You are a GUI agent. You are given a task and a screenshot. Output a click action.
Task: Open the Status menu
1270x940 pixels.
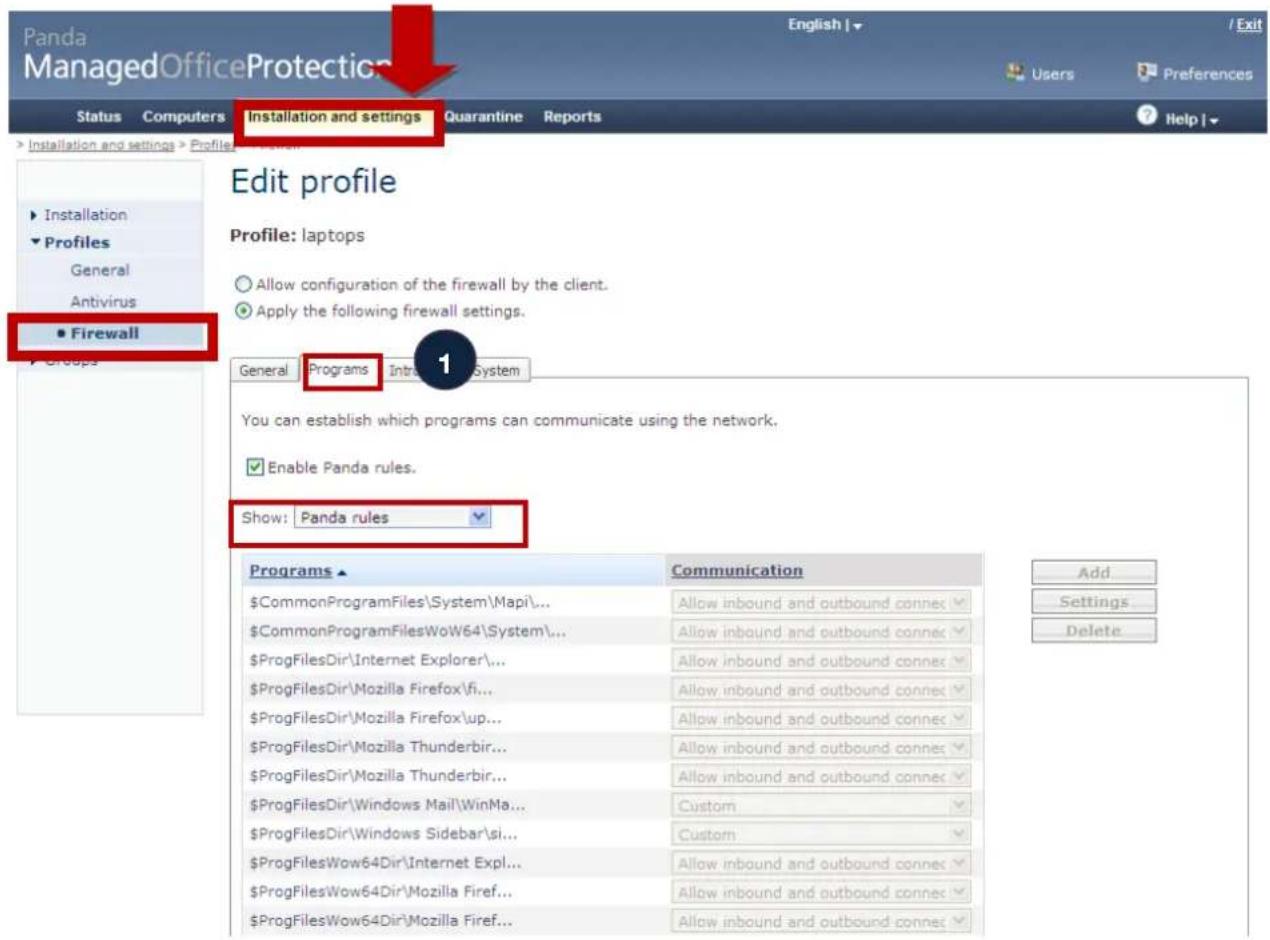(x=98, y=117)
